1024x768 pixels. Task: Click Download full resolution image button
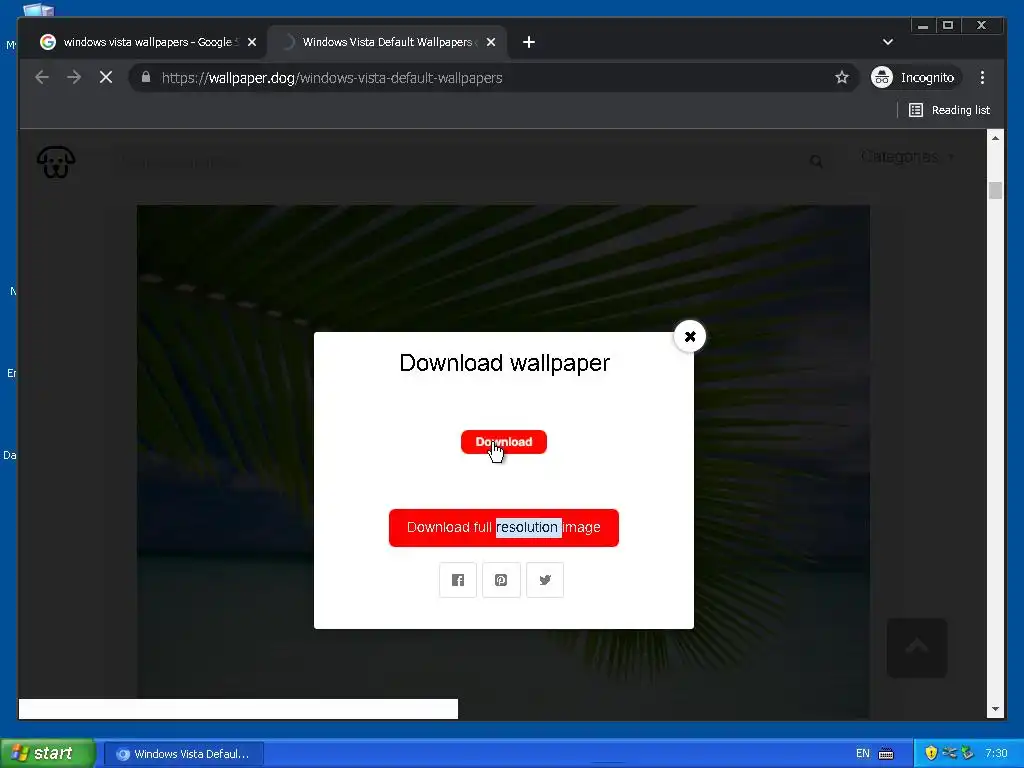coord(504,528)
